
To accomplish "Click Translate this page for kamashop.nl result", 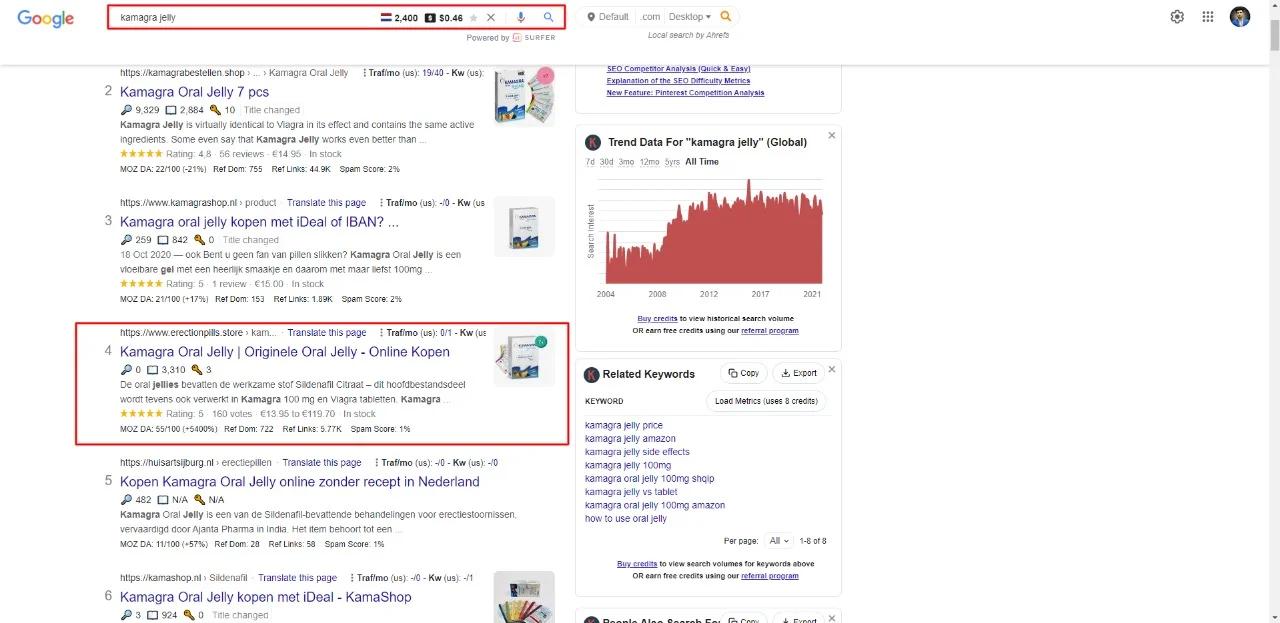I will pyautogui.click(x=298, y=578).
